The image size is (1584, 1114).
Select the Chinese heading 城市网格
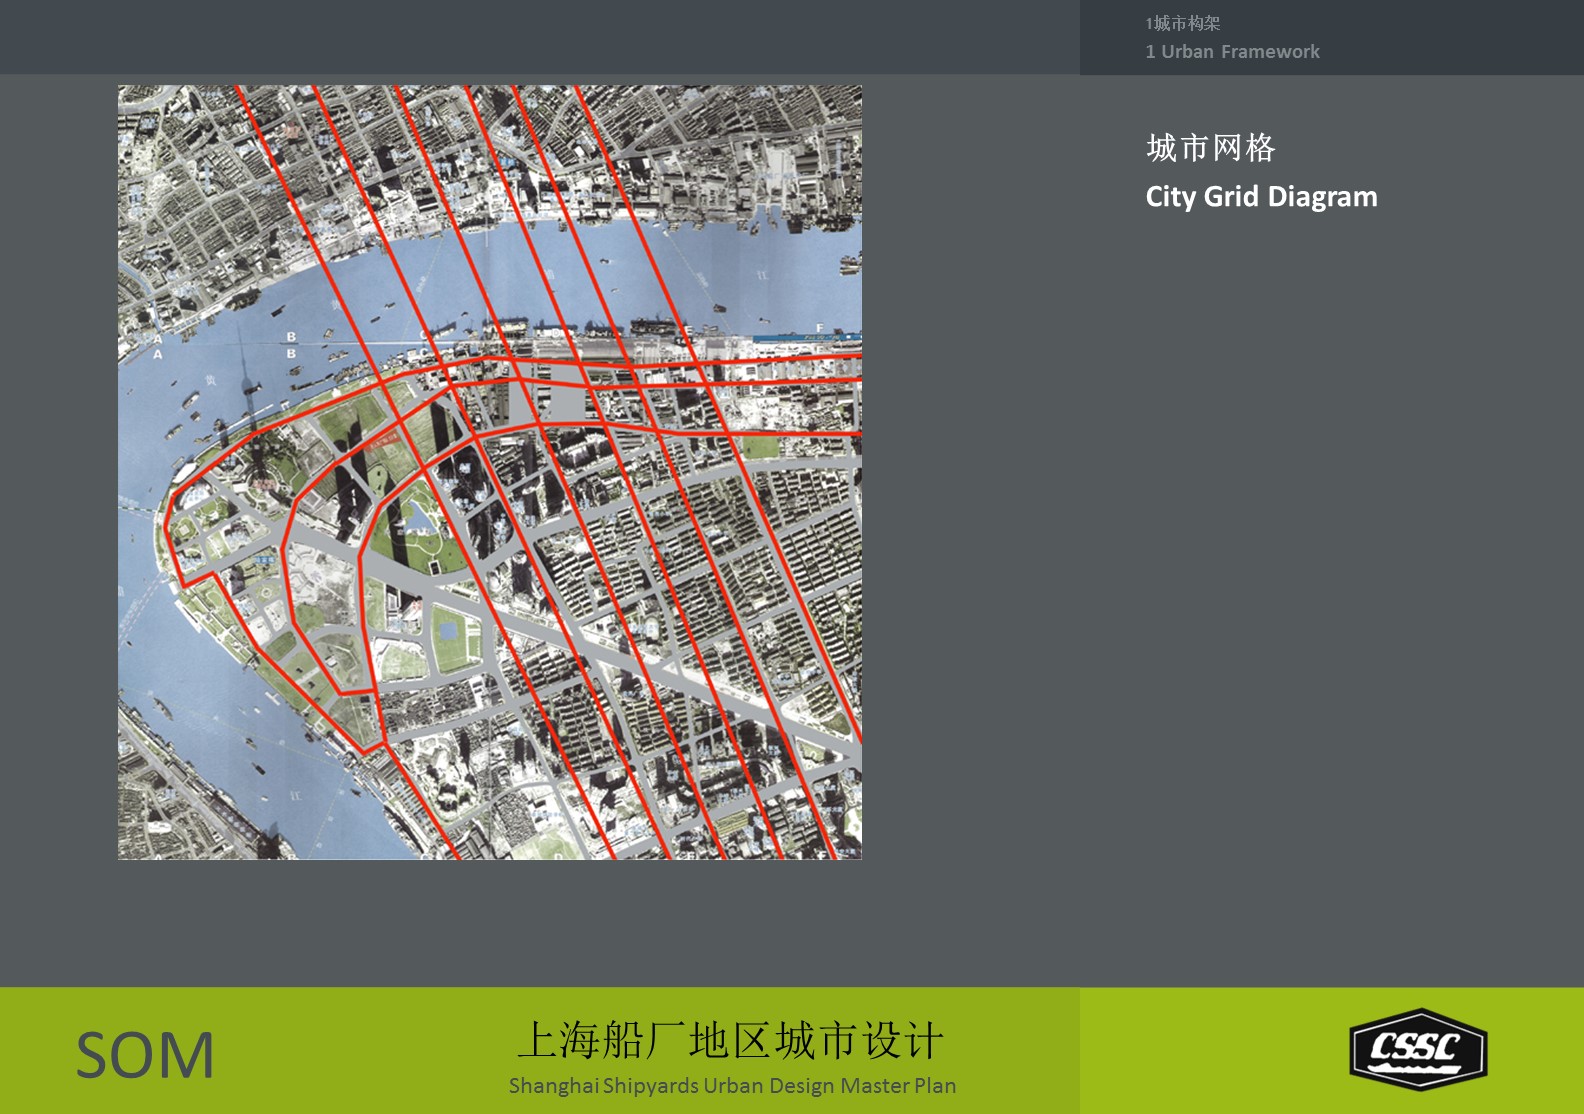(1210, 148)
